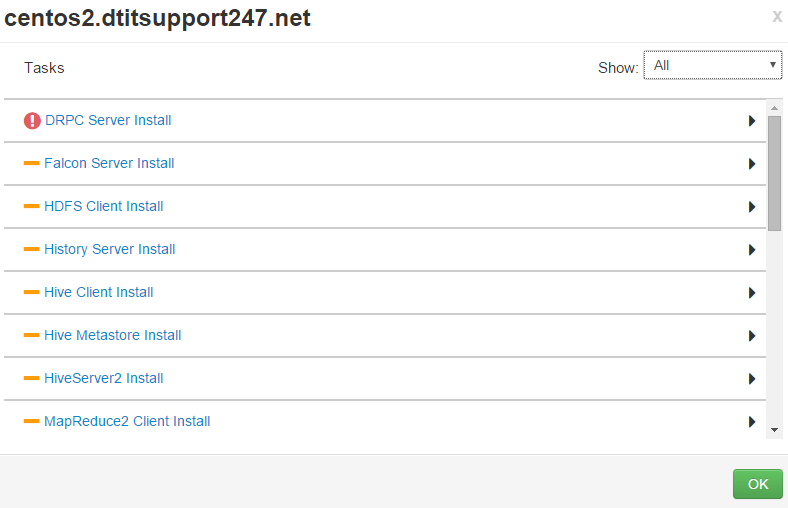Click the orange status icon beside MapReduce2 Client Install

(31, 421)
